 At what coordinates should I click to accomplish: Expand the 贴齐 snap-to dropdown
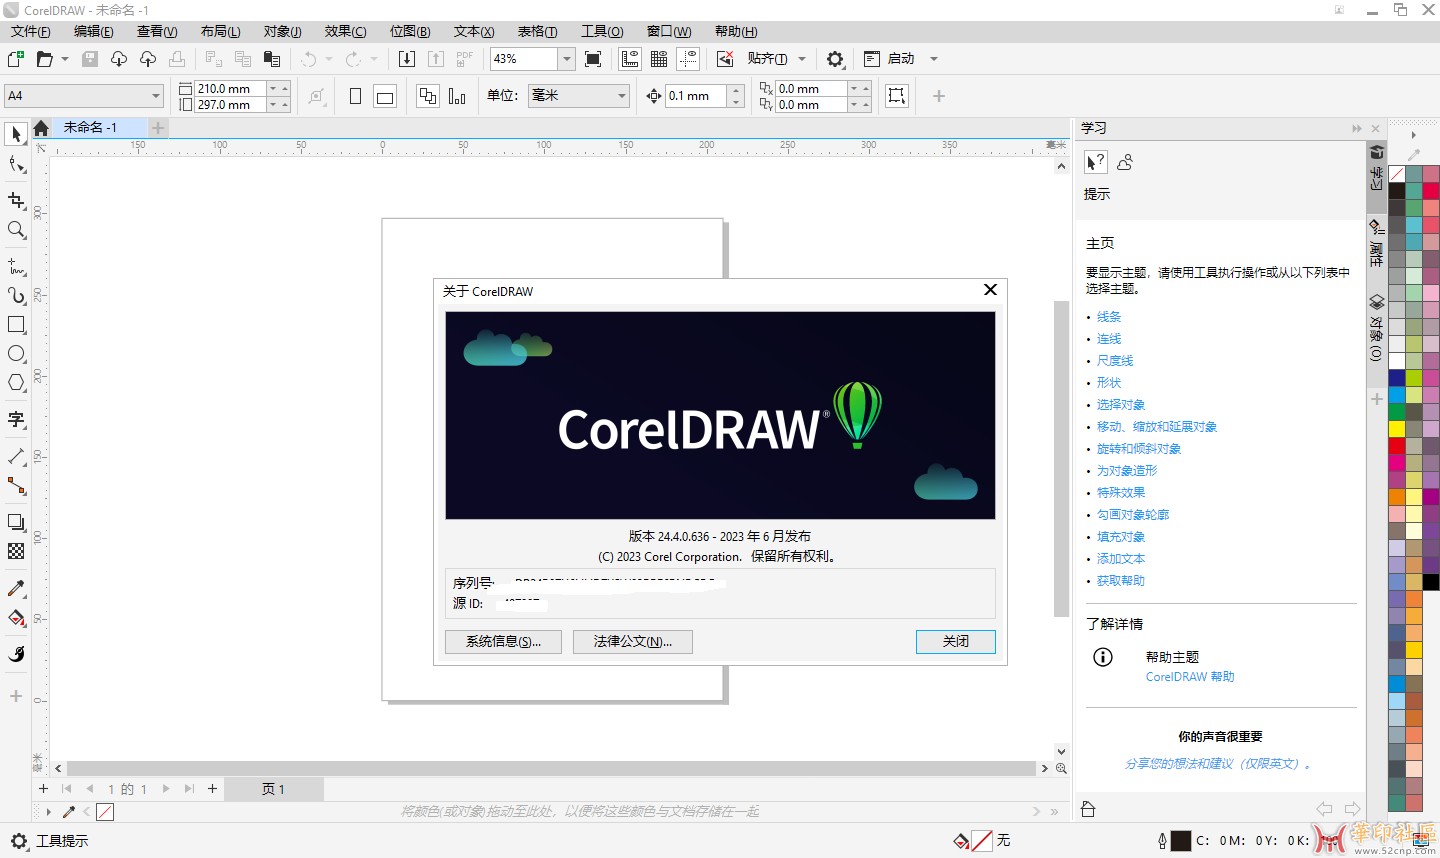click(802, 59)
